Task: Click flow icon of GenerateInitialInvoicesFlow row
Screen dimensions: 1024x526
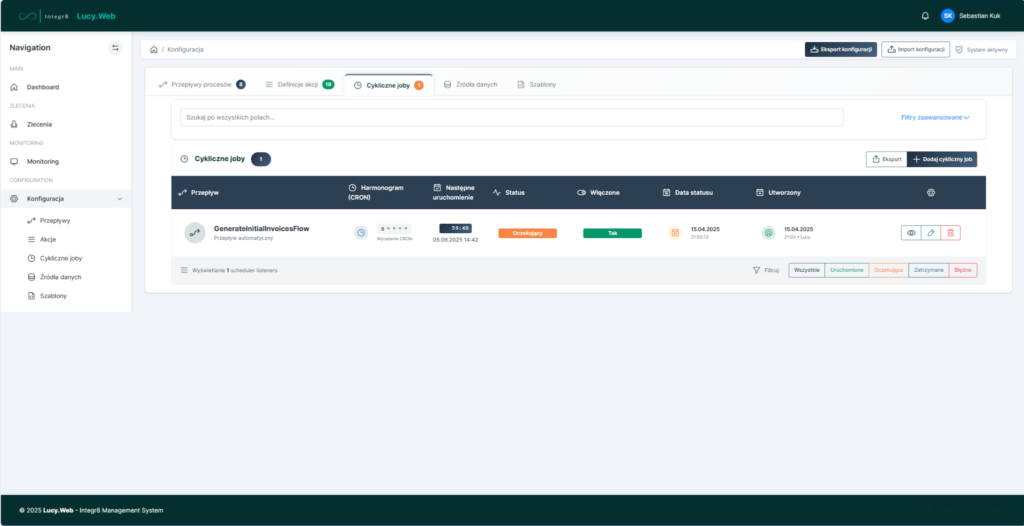Action: pyautogui.click(x=195, y=233)
